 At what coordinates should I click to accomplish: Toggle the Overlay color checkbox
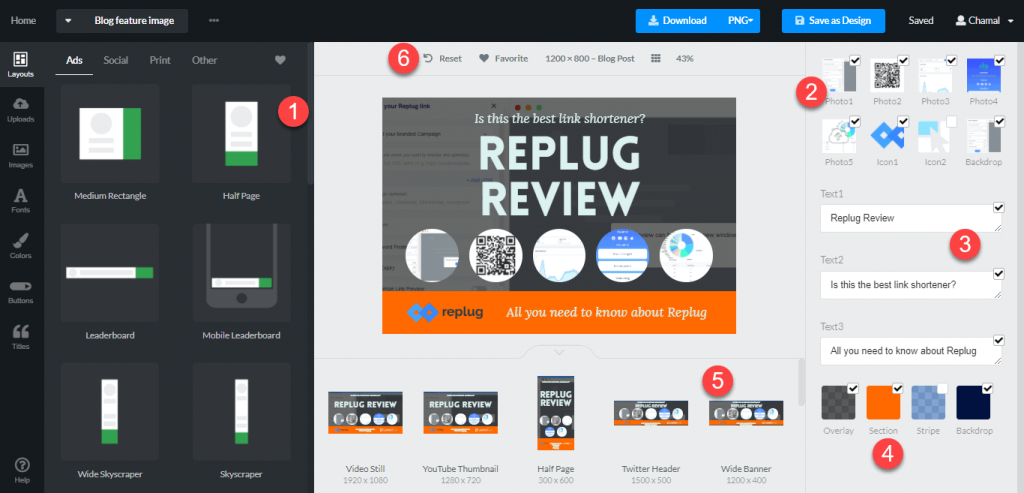click(x=852, y=389)
